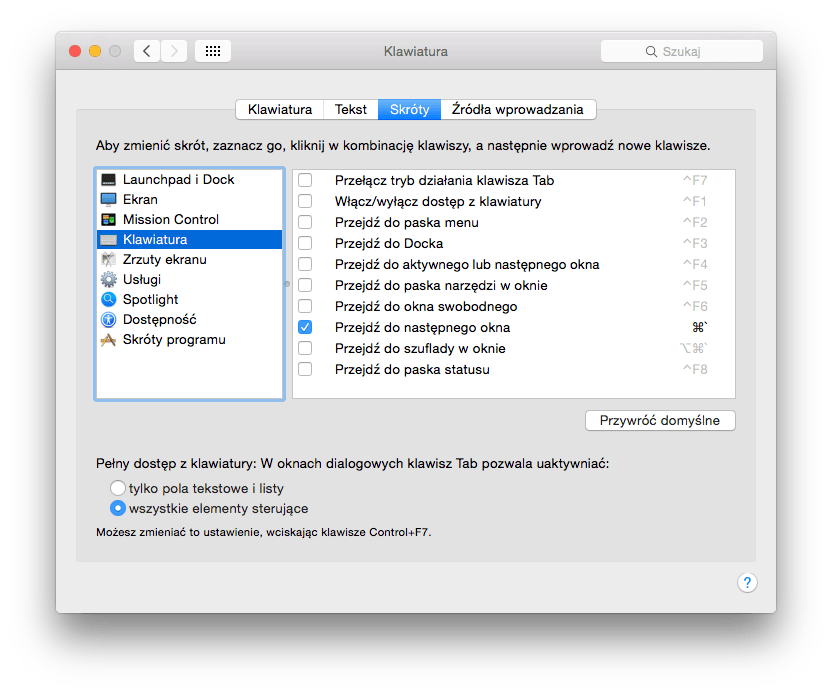832x693 pixels.
Task: Open help with the question mark button
Action: [x=747, y=583]
